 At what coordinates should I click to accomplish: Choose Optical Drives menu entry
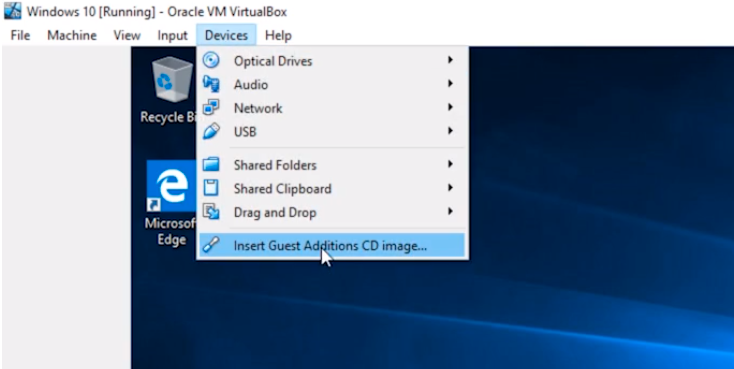pyautogui.click(x=332, y=61)
